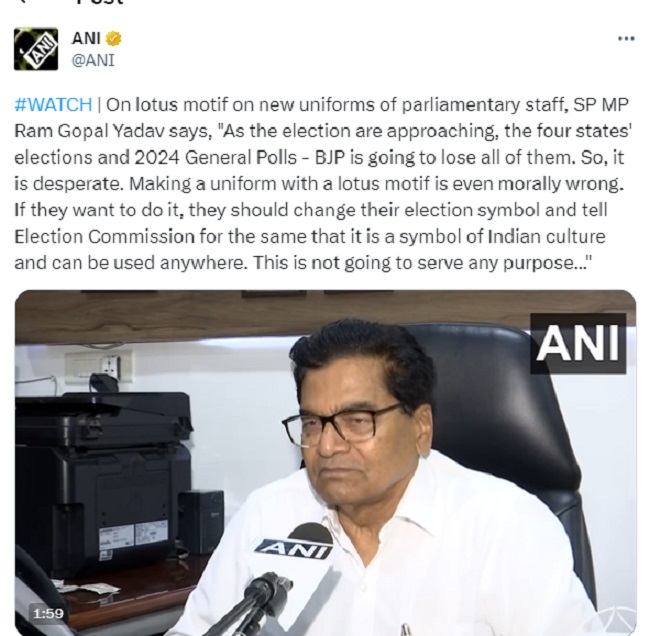Viewport: 650px width, 636px height.
Task: Open the ANI profile avatar
Action: (36, 49)
